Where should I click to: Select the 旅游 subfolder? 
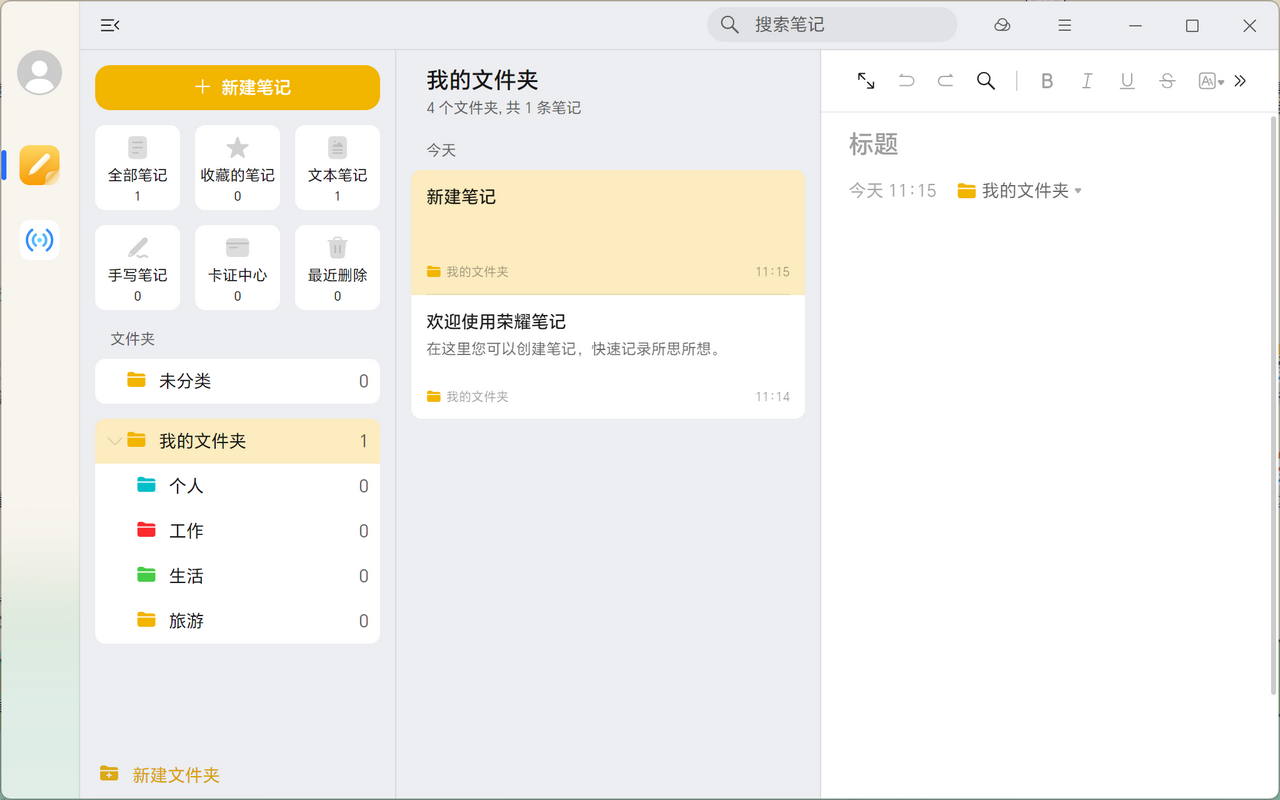click(237, 621)
